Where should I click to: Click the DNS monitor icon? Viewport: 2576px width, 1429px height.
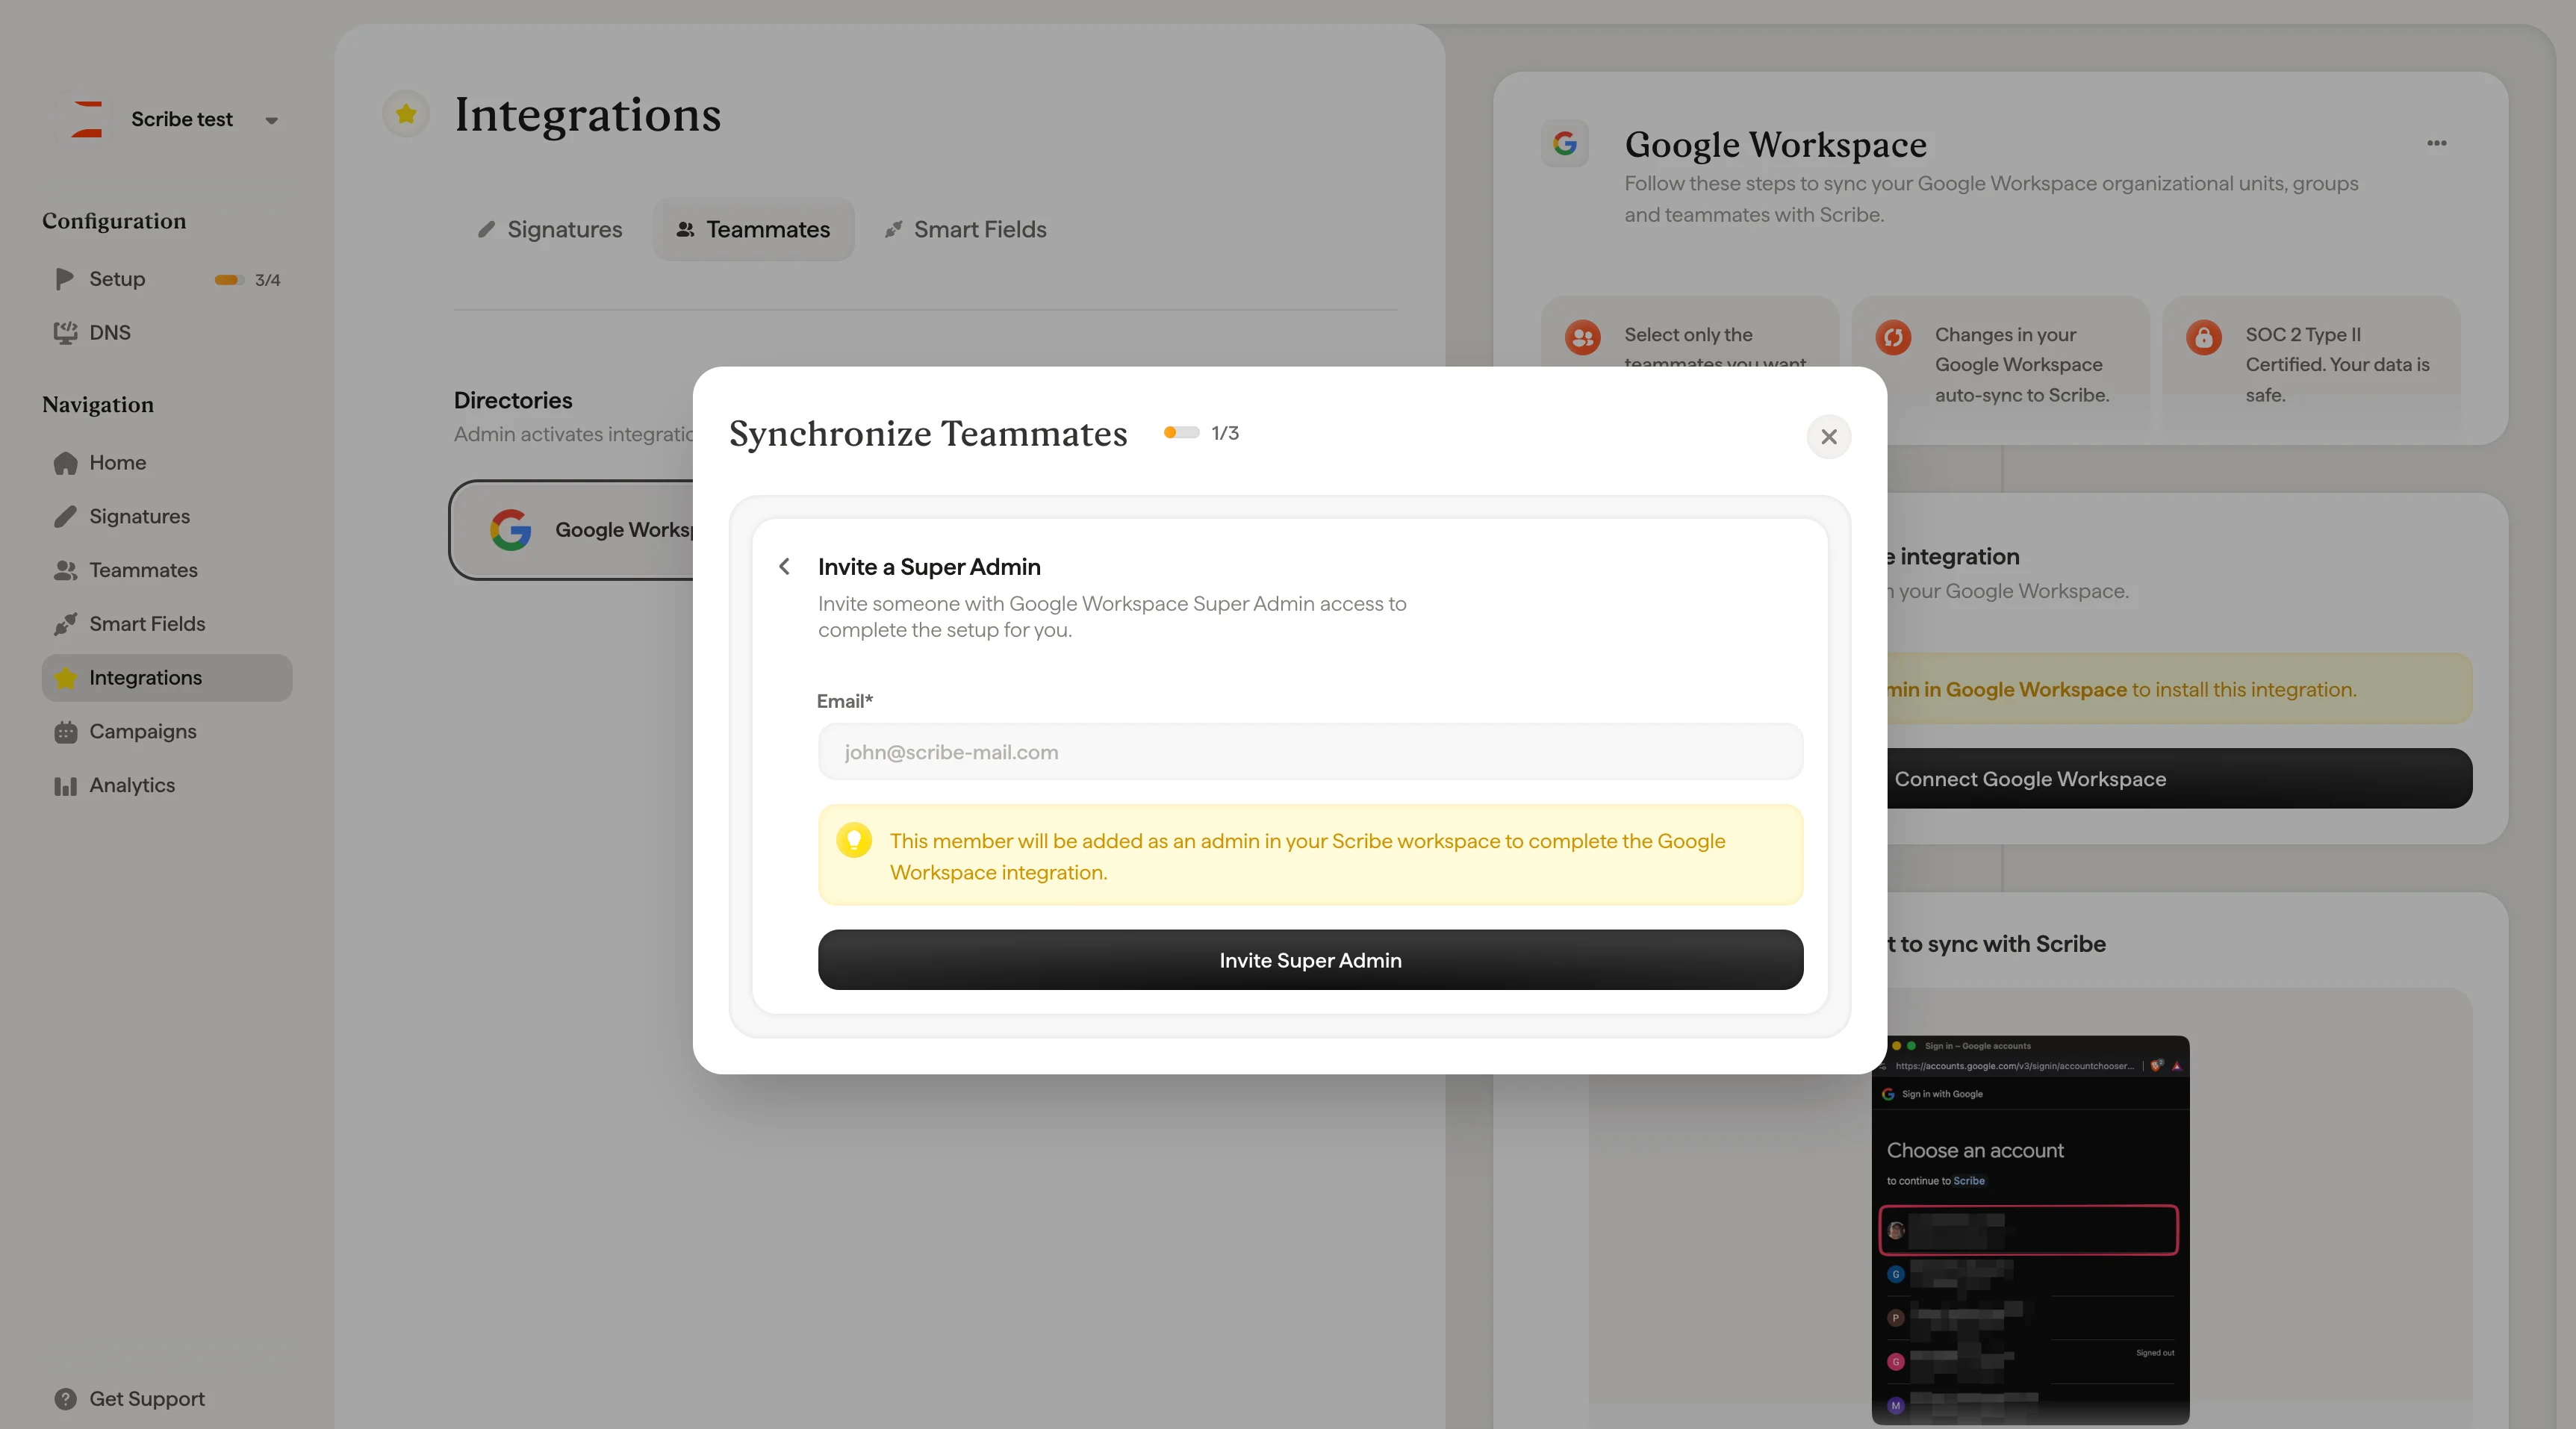(x=65, y=333)
